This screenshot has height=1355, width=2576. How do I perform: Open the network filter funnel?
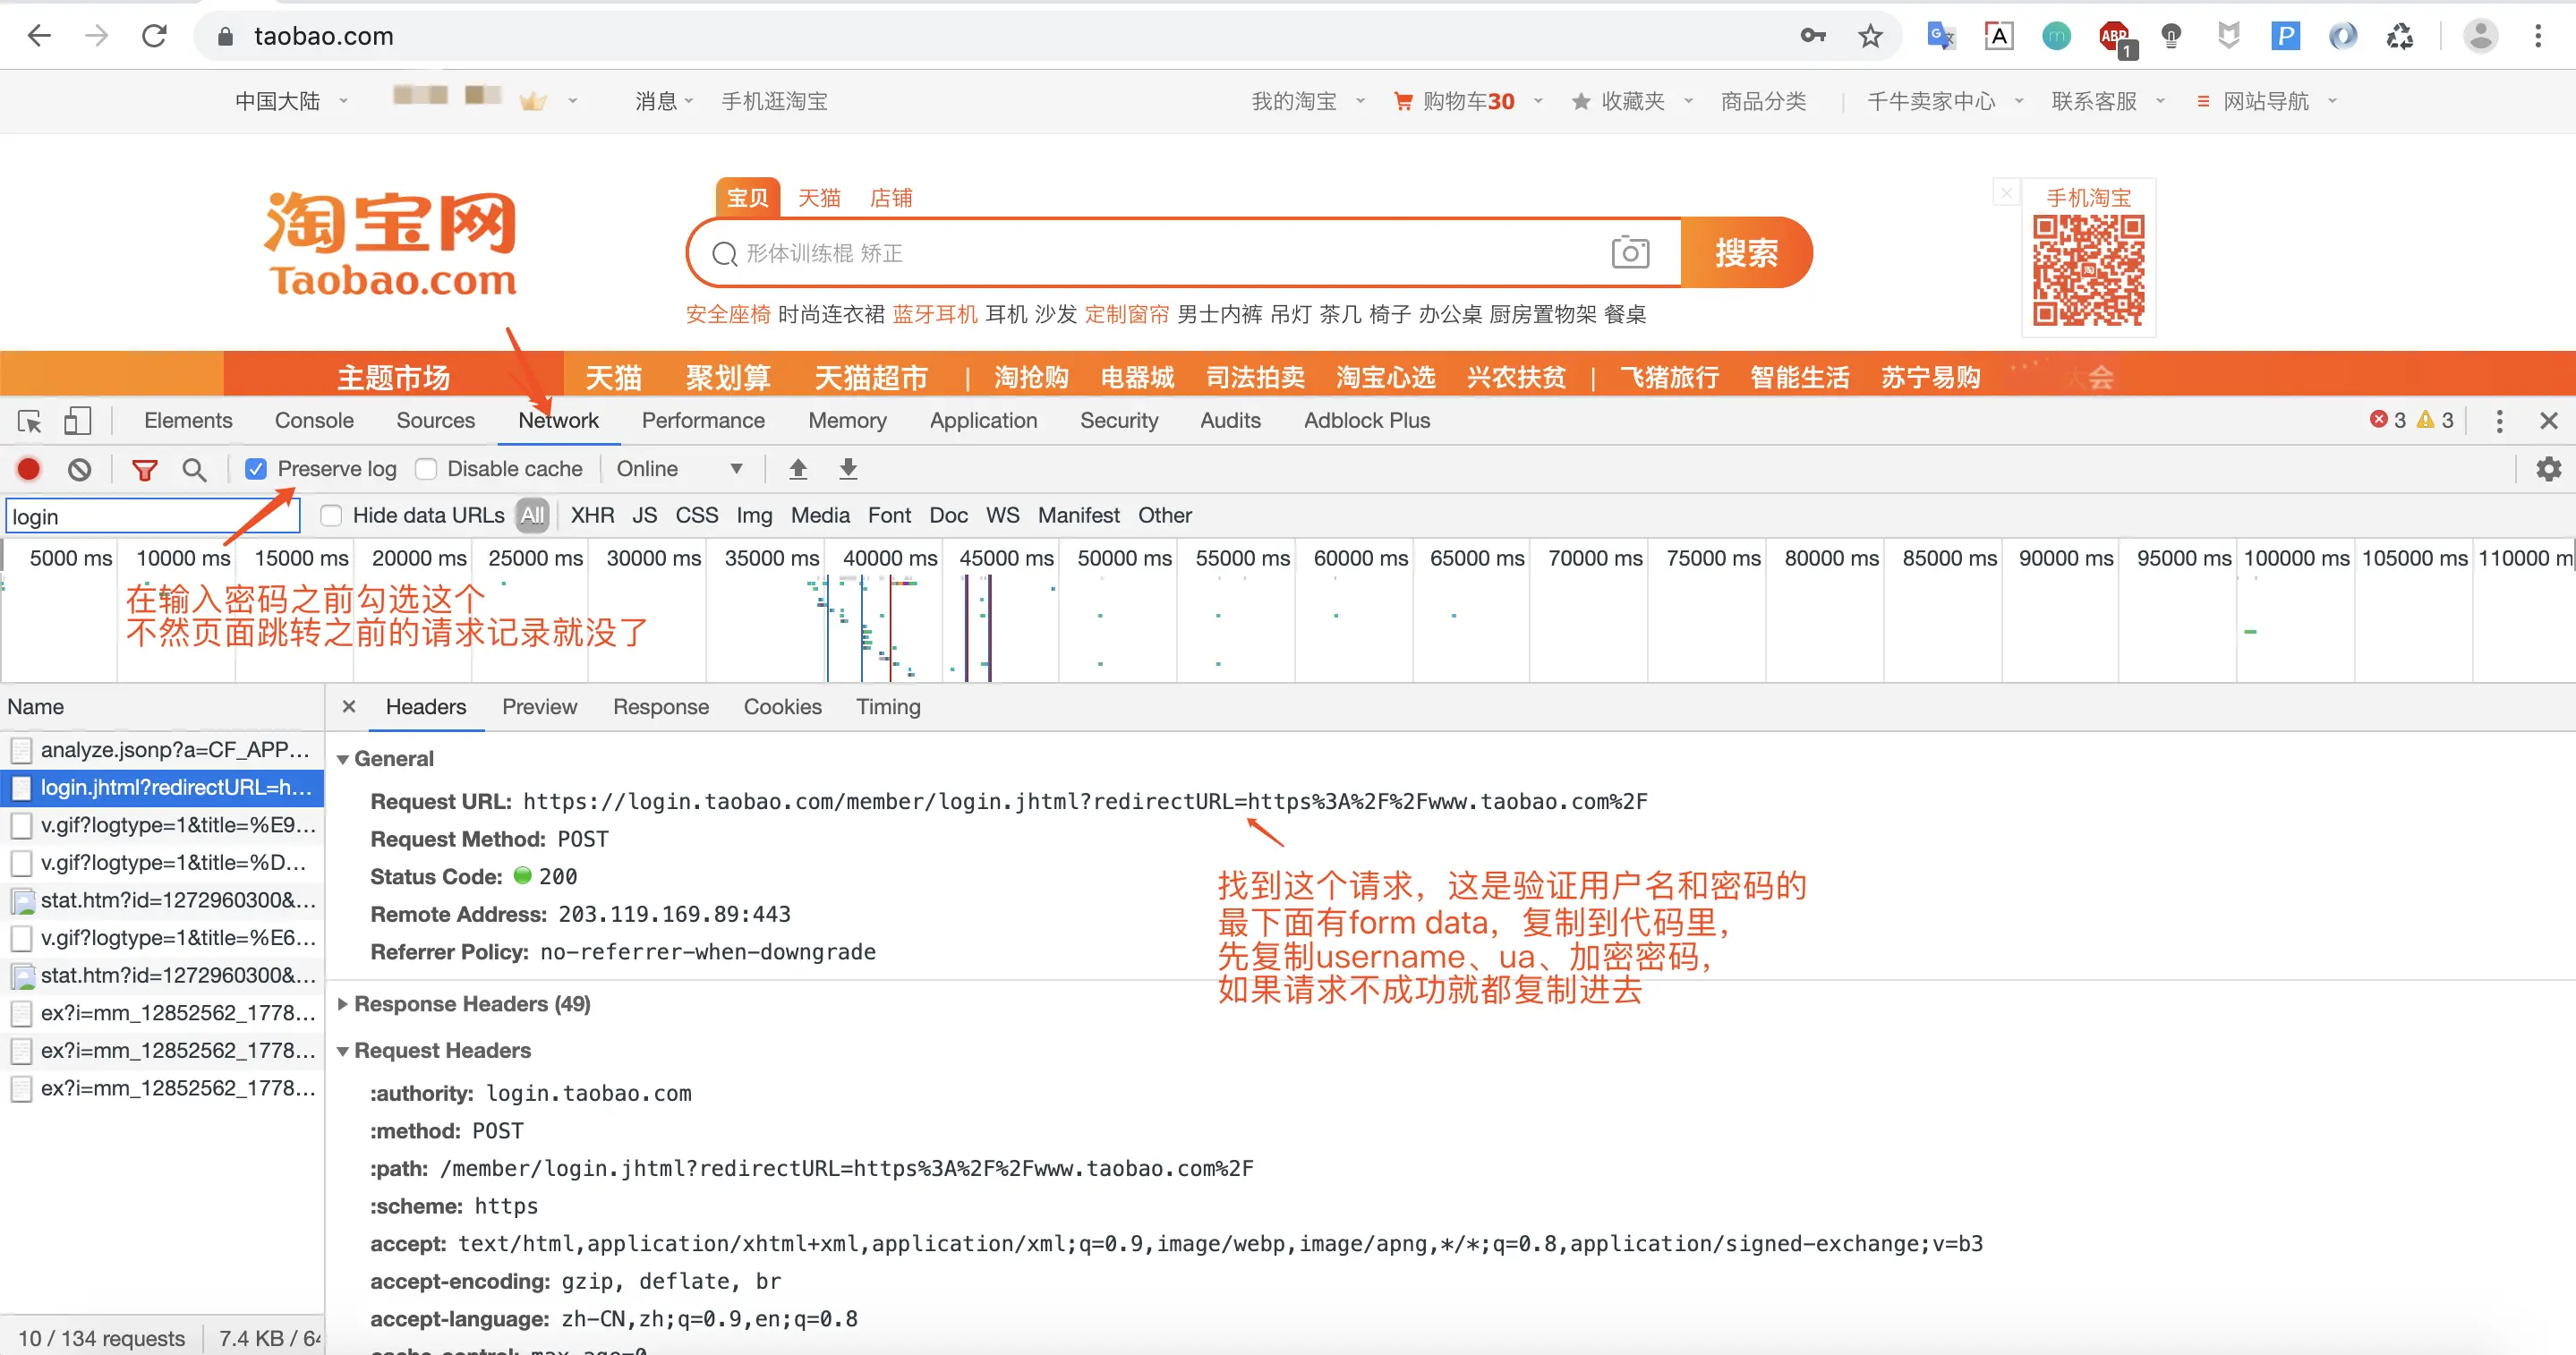tap(144, 468)
